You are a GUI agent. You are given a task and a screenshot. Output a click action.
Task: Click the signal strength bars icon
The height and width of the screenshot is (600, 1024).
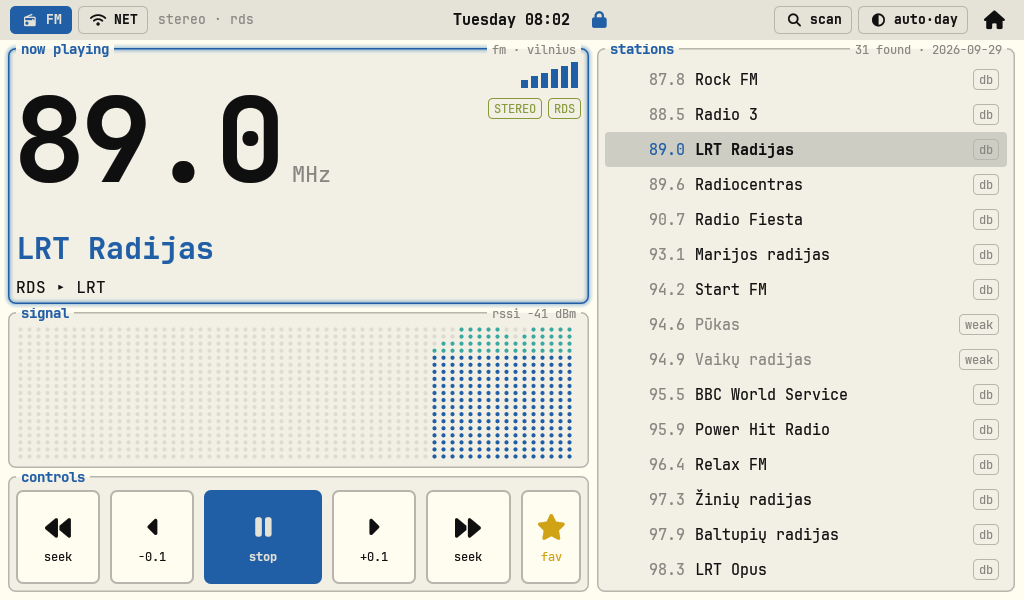coord(549,75)
